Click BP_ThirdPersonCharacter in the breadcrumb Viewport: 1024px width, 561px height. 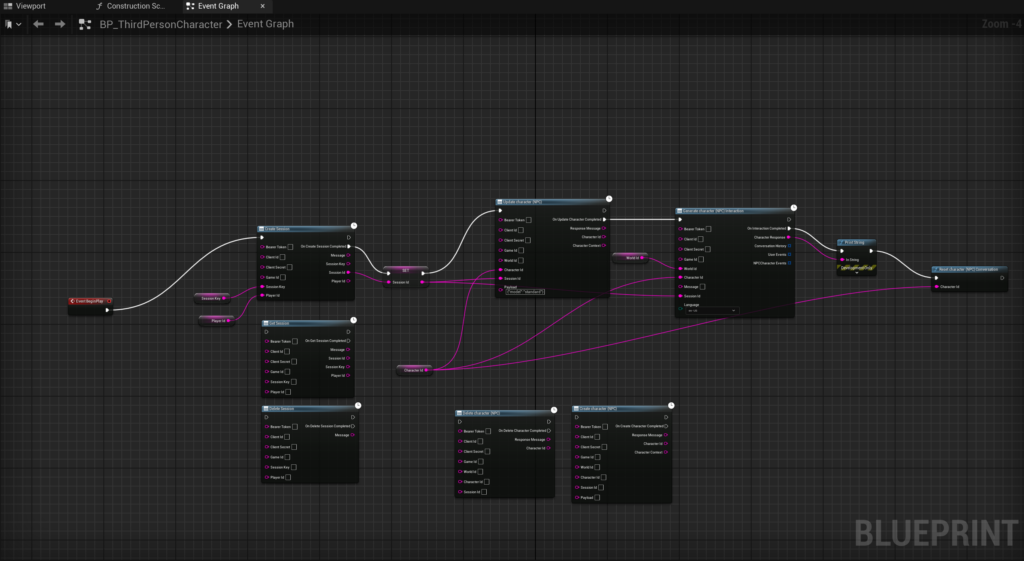(161, 24)
